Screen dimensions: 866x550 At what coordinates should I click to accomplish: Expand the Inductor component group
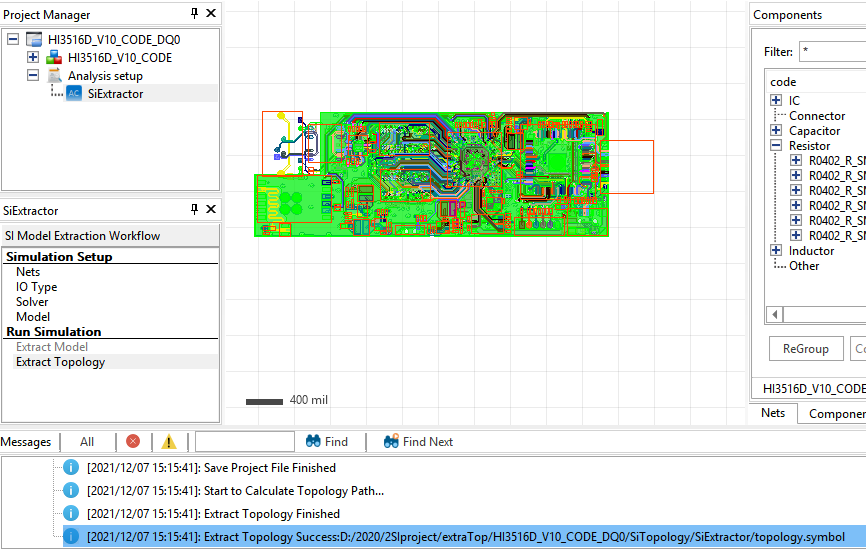(776, 251)
